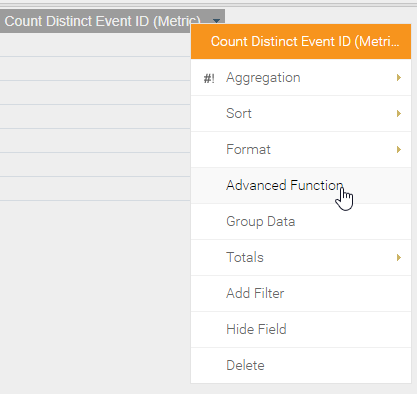This screenshot has width=417, height=394.
Task: Click the orange menu title header
Action: tap(301, 42)
